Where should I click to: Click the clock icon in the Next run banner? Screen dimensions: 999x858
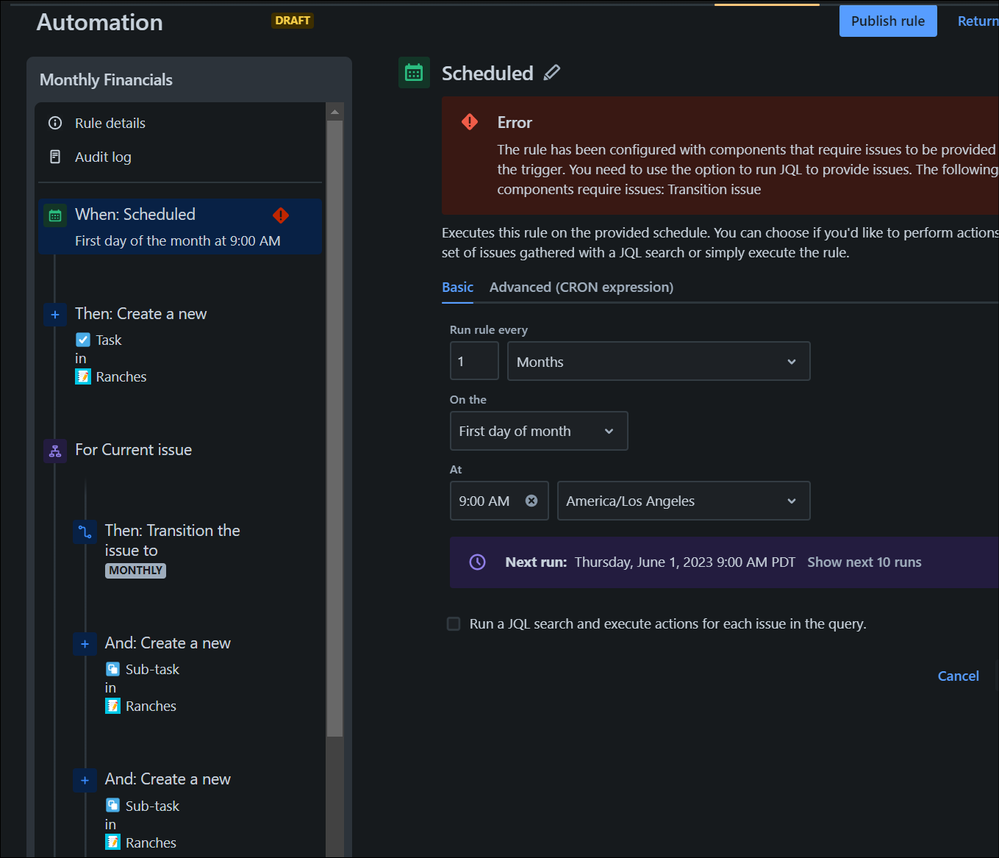(477, 562)
